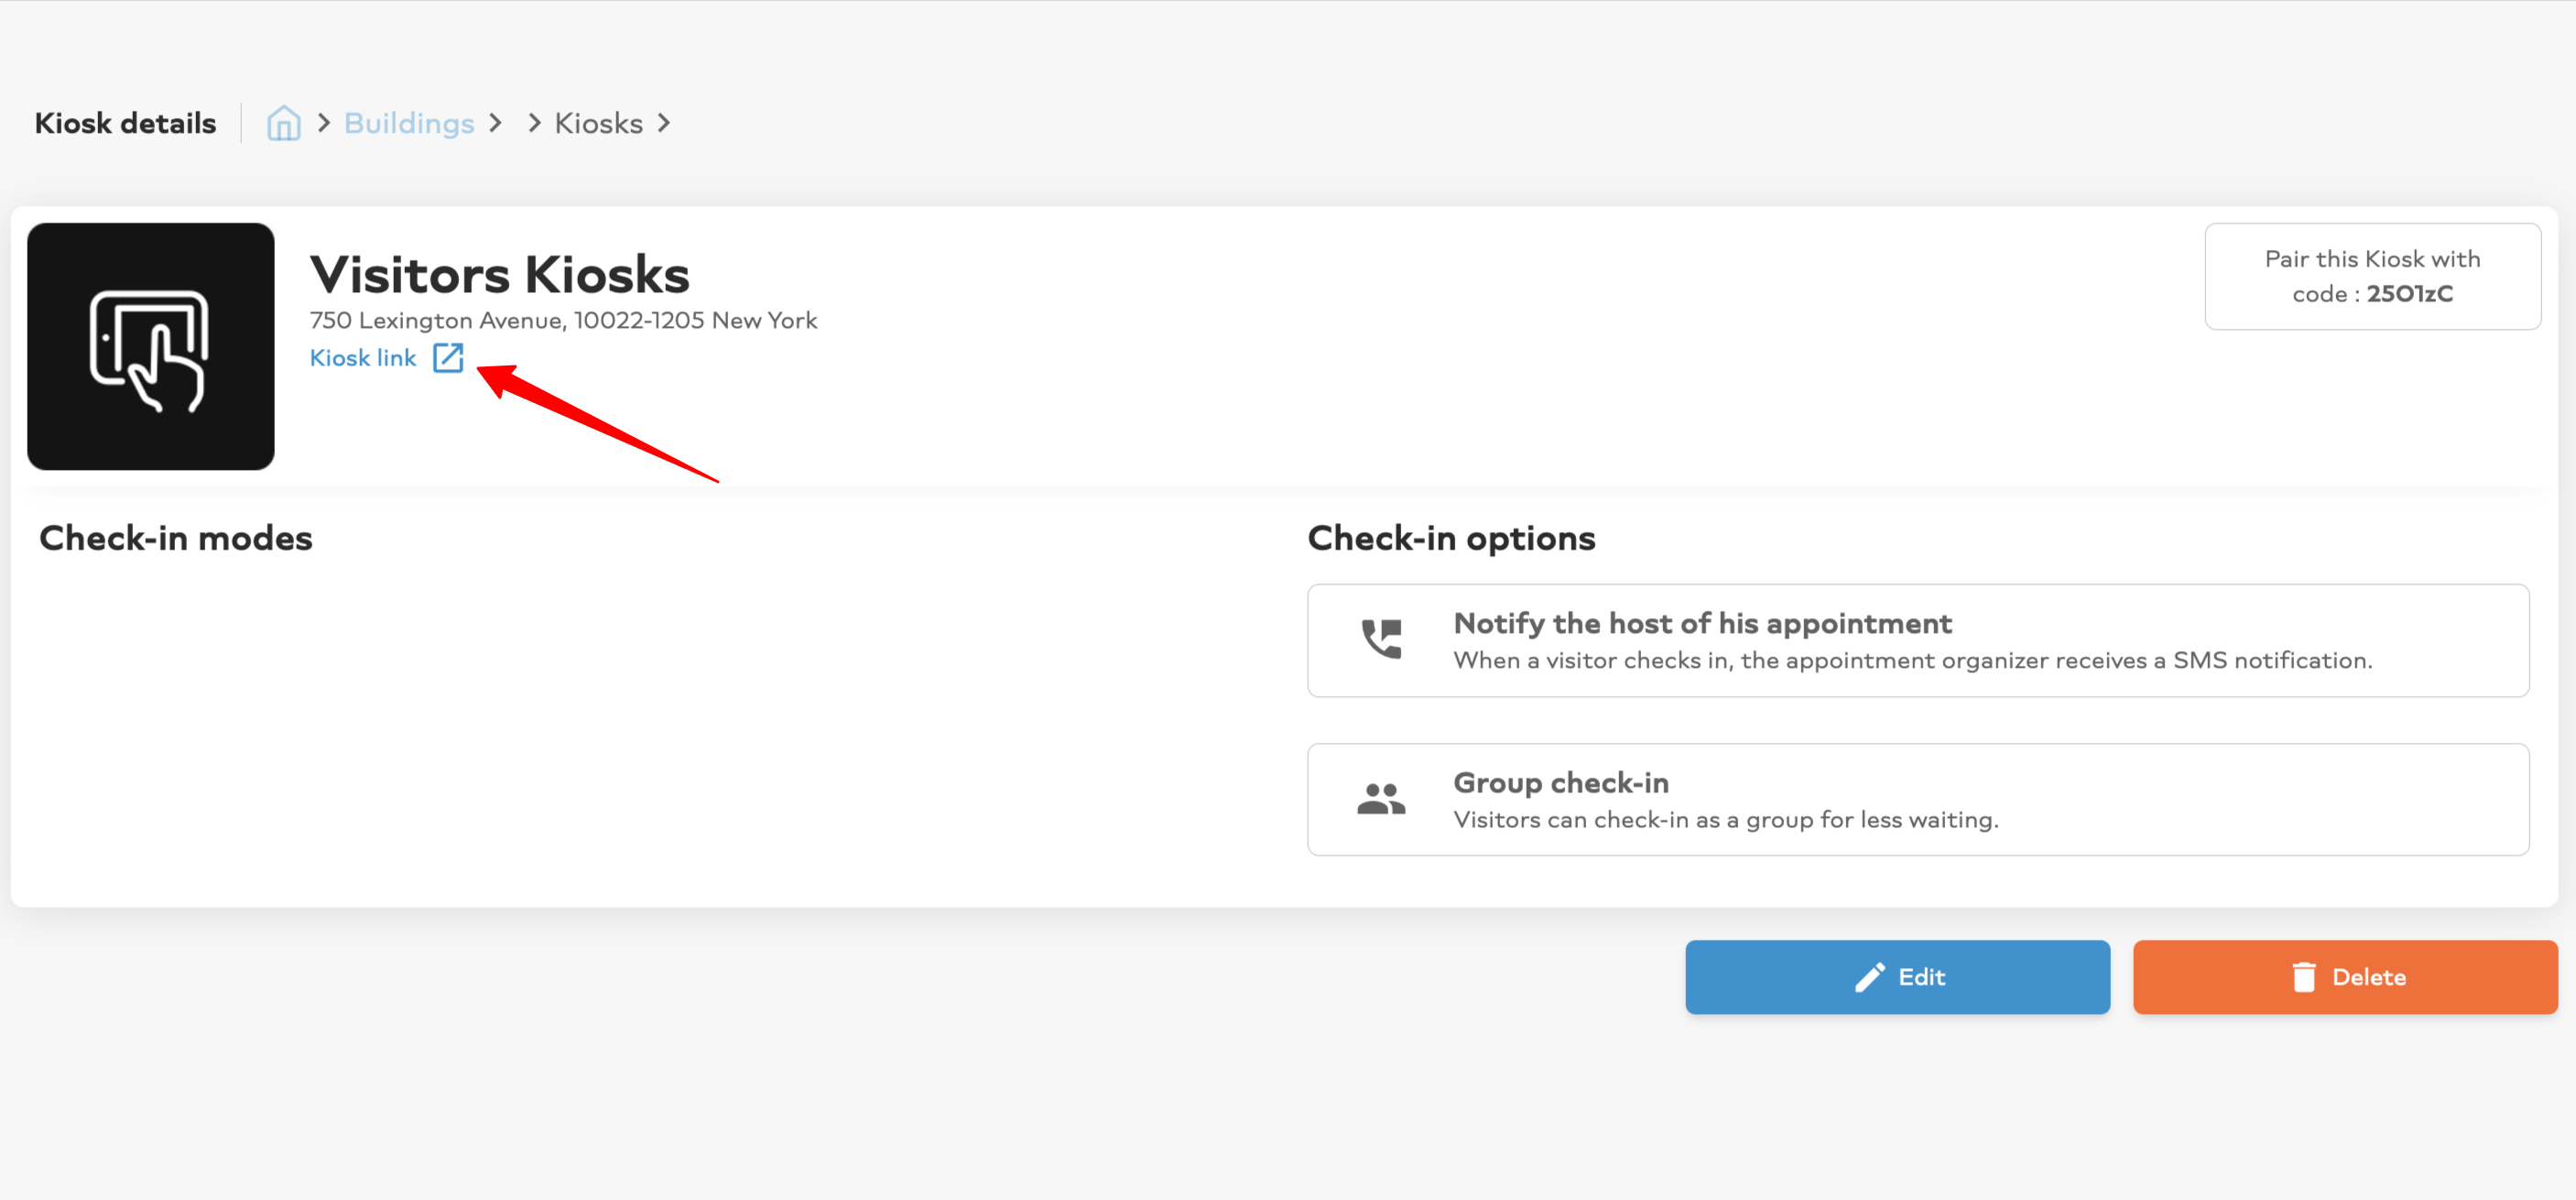The image size is (2576, 1200).
Task: Click the pairing code 25O1zC box
Action: coord(2372,276)
